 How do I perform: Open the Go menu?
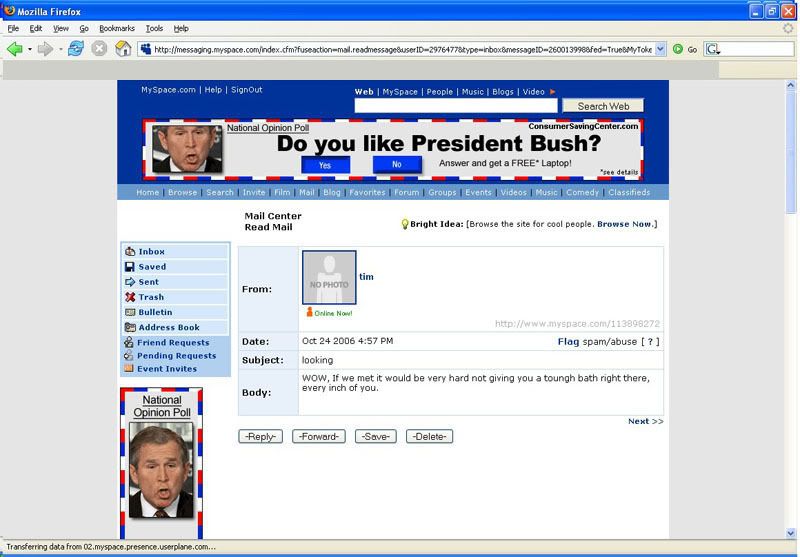click(x=84, y=29)
